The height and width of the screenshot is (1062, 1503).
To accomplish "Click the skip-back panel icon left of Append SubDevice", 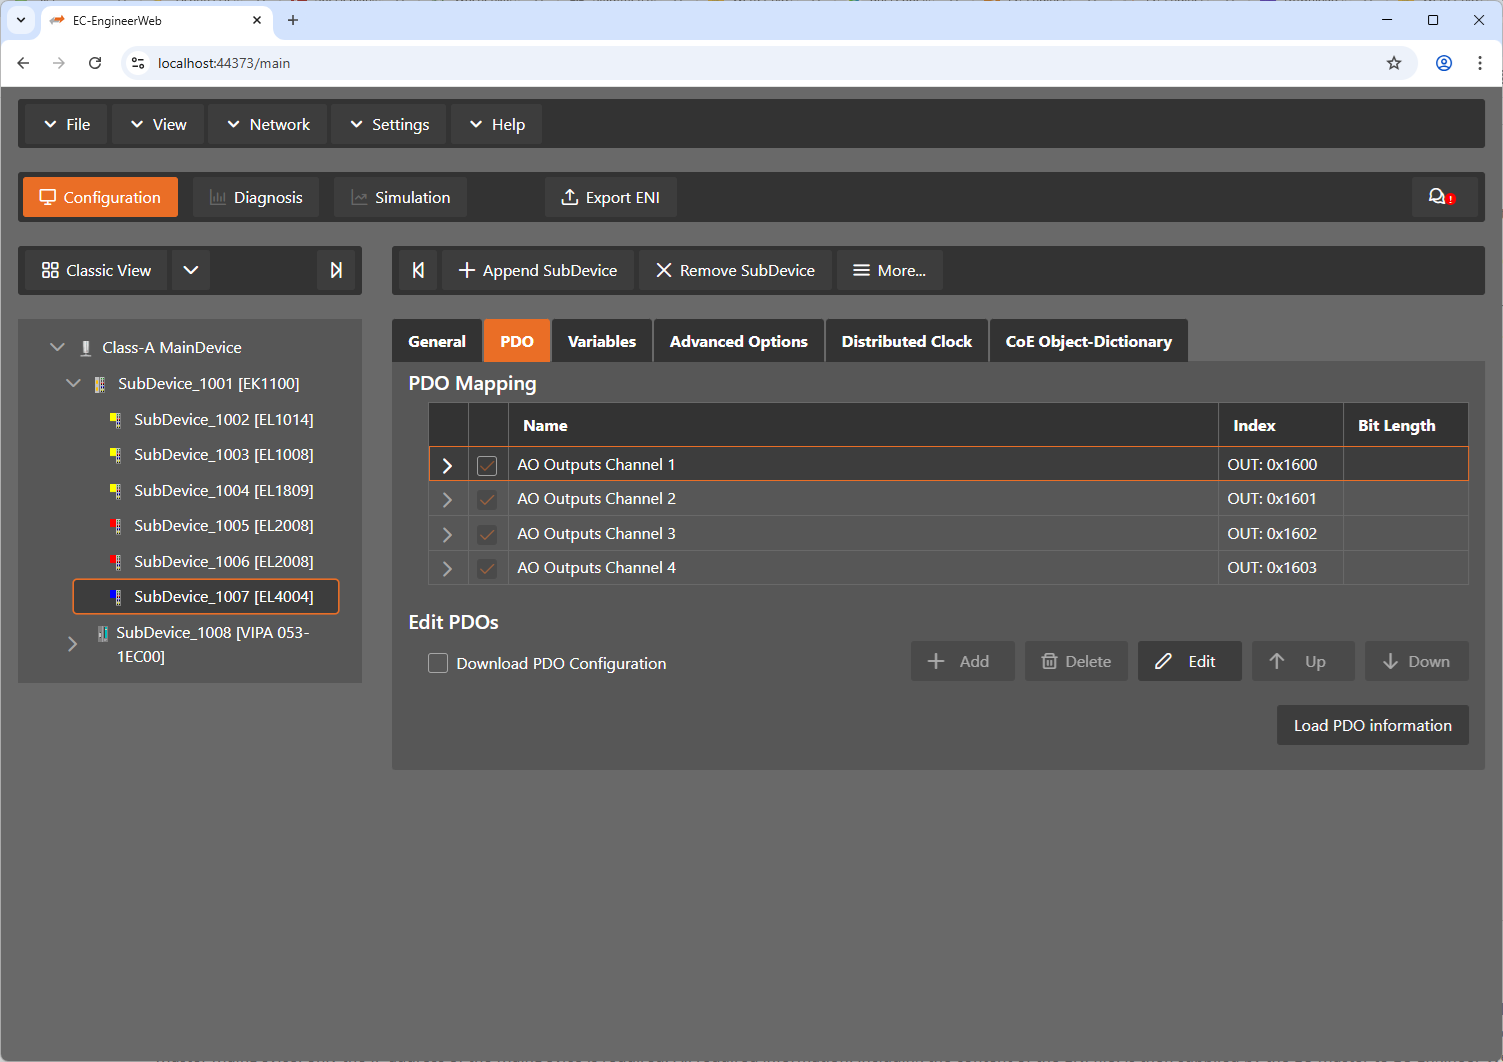I will [x=418, y=270].
